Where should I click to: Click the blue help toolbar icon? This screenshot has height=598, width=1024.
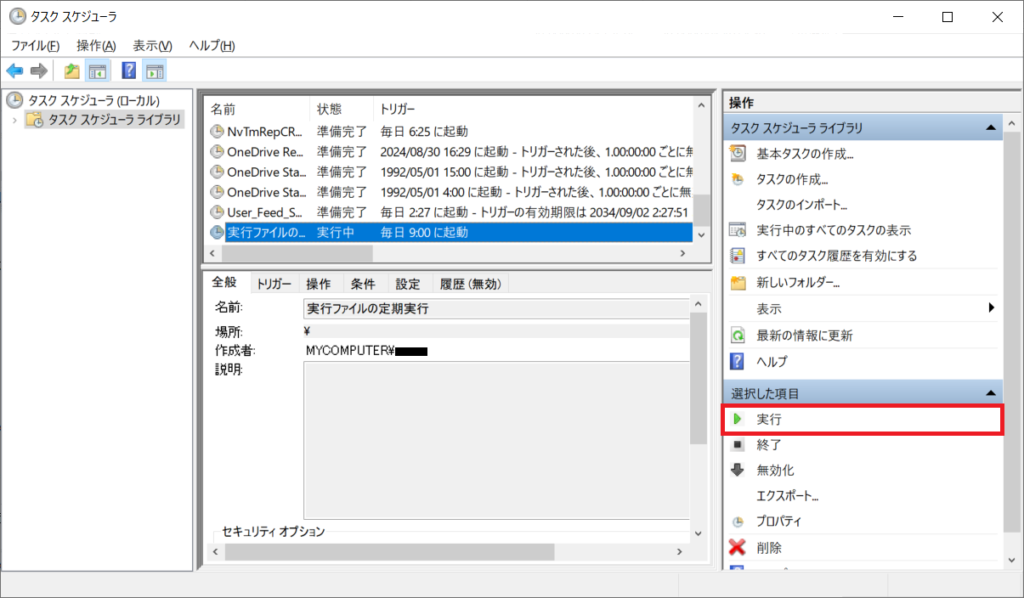[128, 71]
